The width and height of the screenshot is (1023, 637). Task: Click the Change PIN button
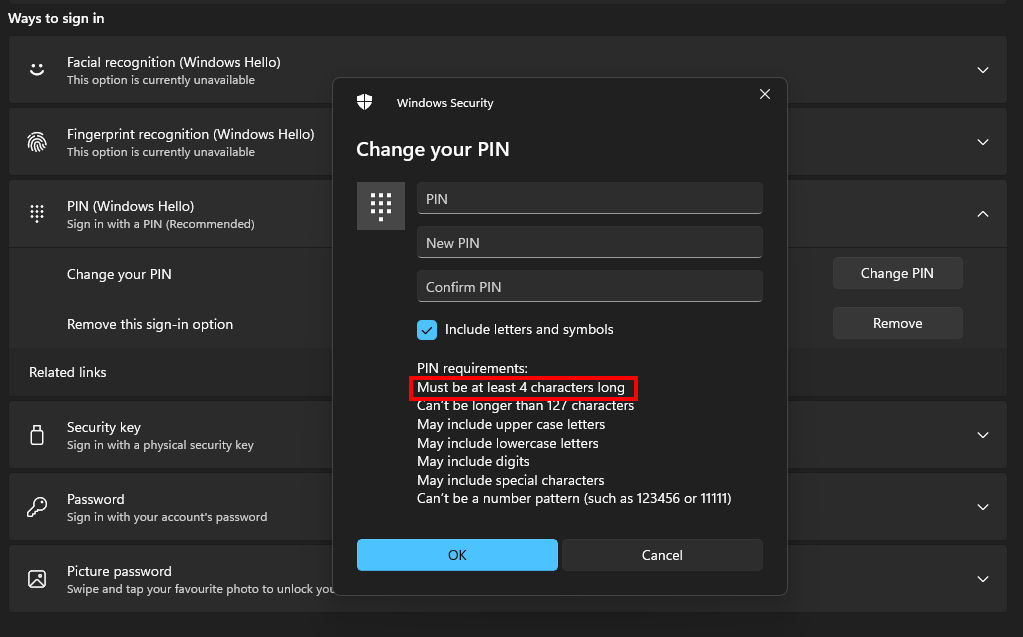click(x=897, y=273)
